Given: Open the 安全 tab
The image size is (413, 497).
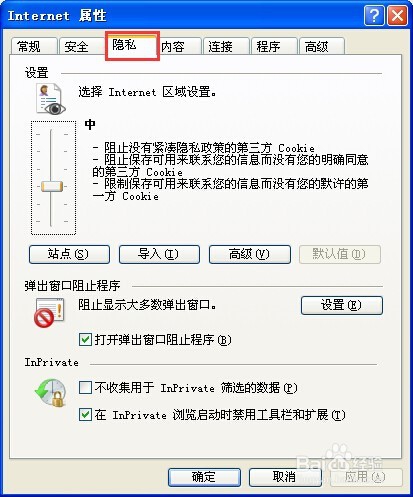Looking at the screenshot, I should (82, 46).
